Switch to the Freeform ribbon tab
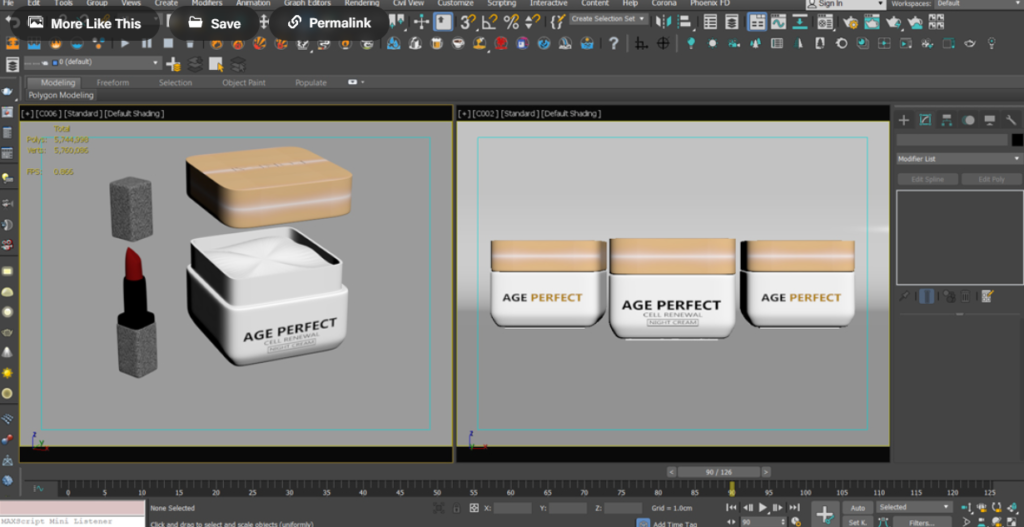 tap(113, 83)
